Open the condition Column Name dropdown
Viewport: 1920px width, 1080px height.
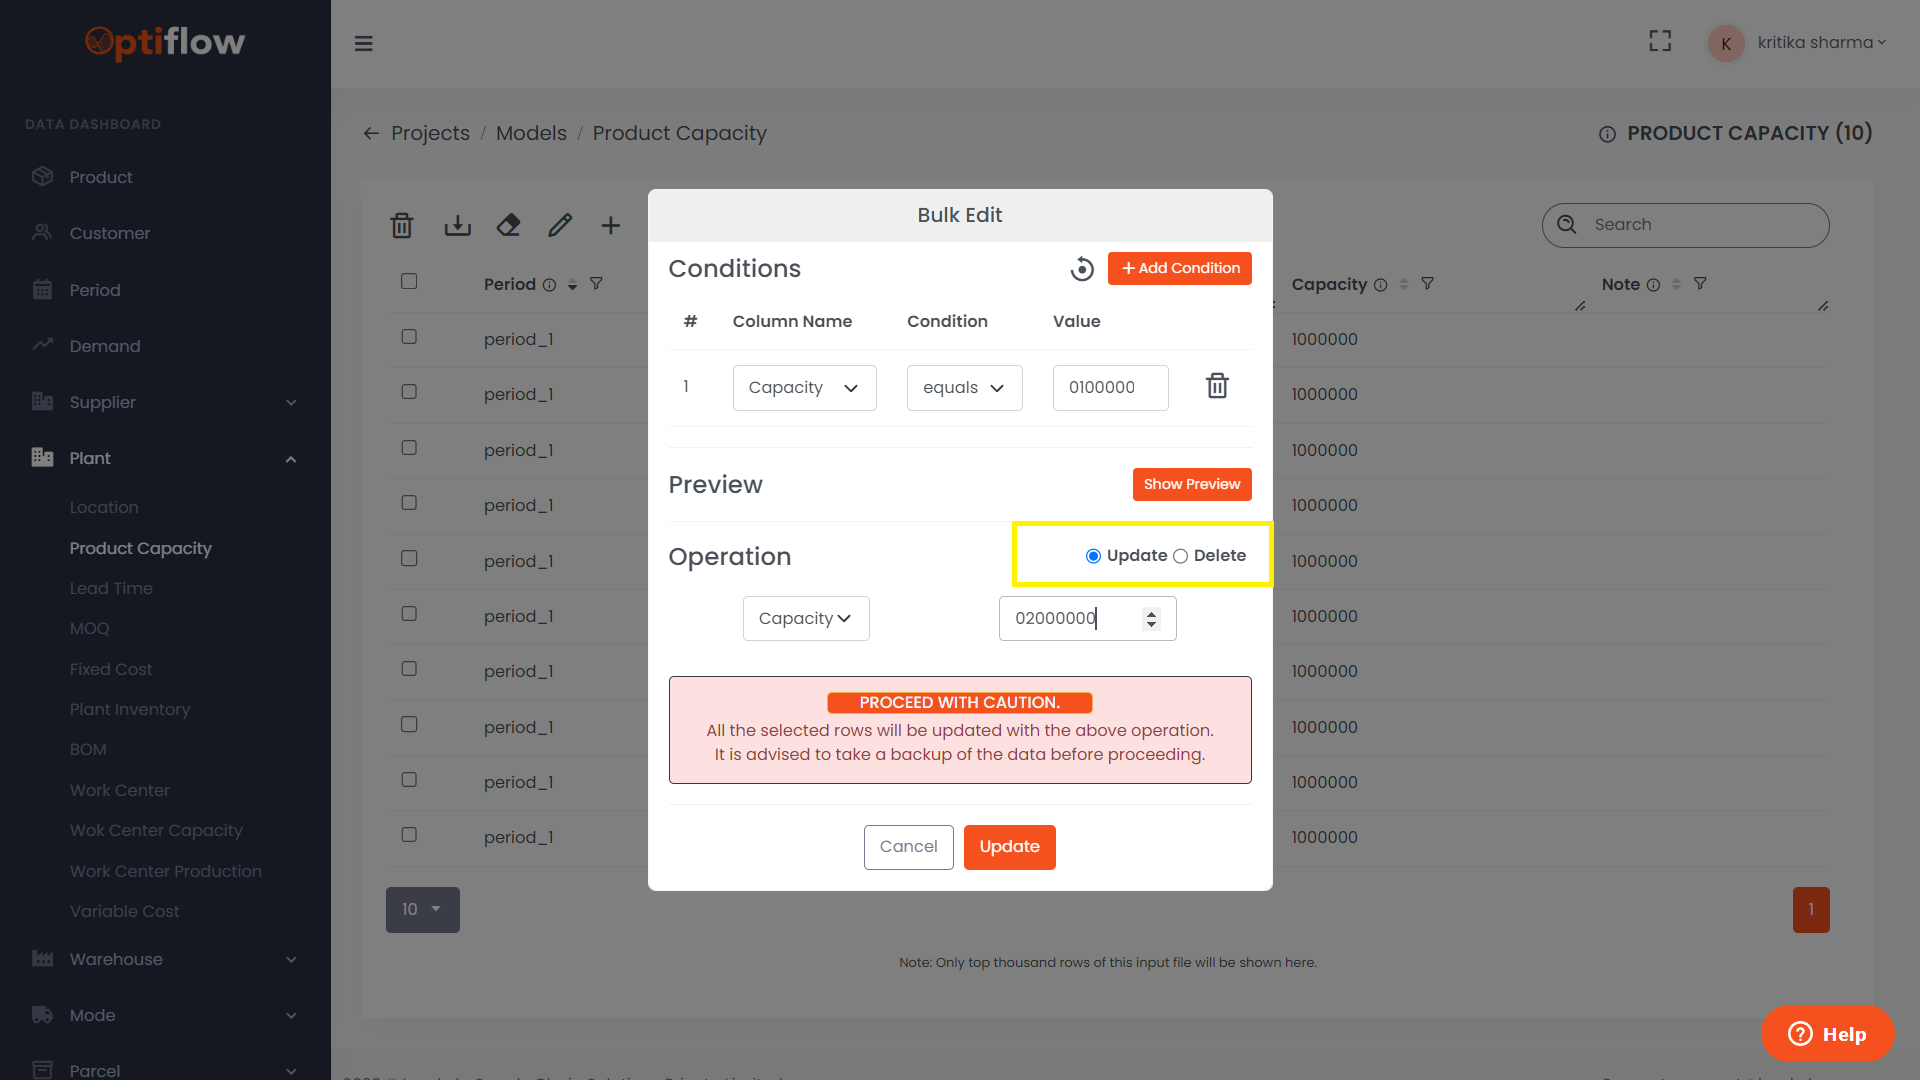click(x=804, y=388)
